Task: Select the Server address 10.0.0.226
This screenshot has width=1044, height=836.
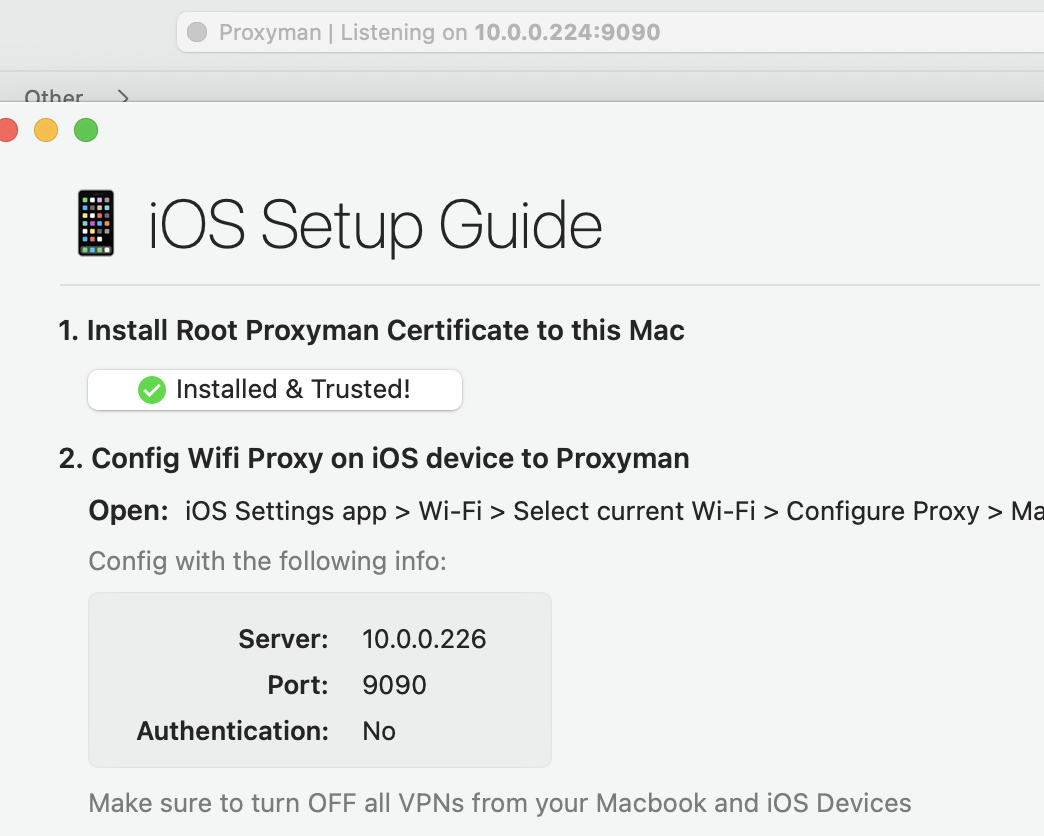Action: pos(424,638)
